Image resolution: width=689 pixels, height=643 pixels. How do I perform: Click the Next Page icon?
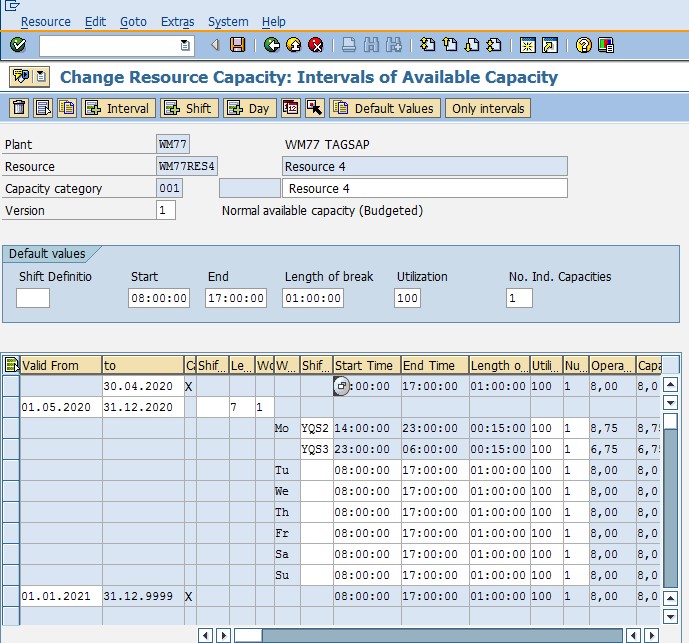472,45
